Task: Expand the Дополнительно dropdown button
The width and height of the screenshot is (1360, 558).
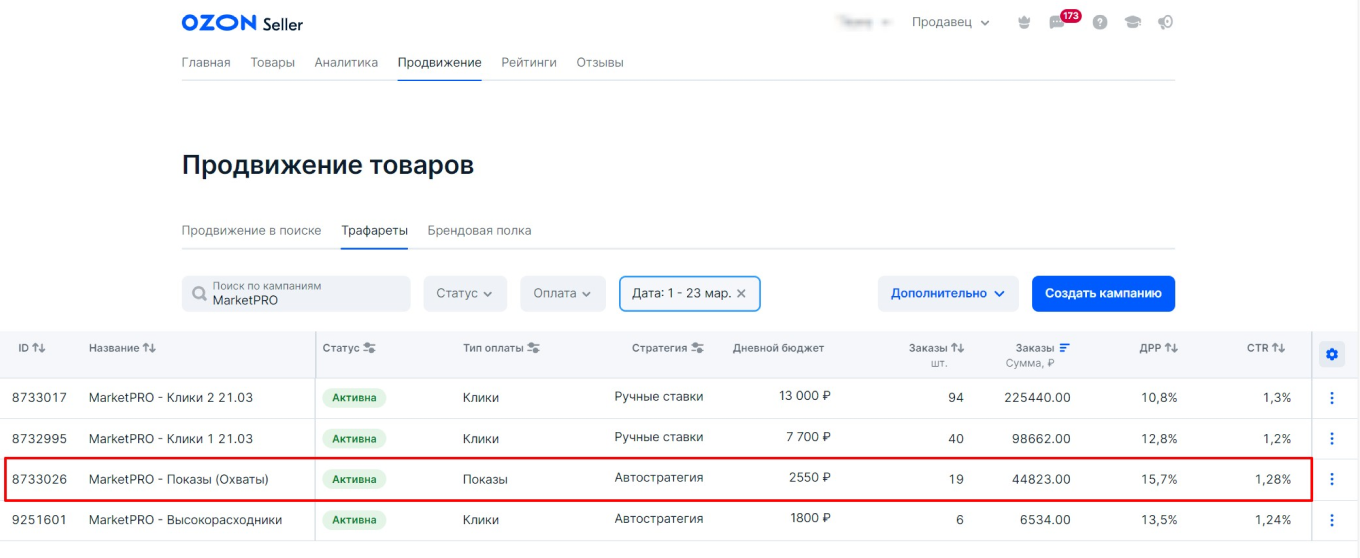Action: [948, 294]
